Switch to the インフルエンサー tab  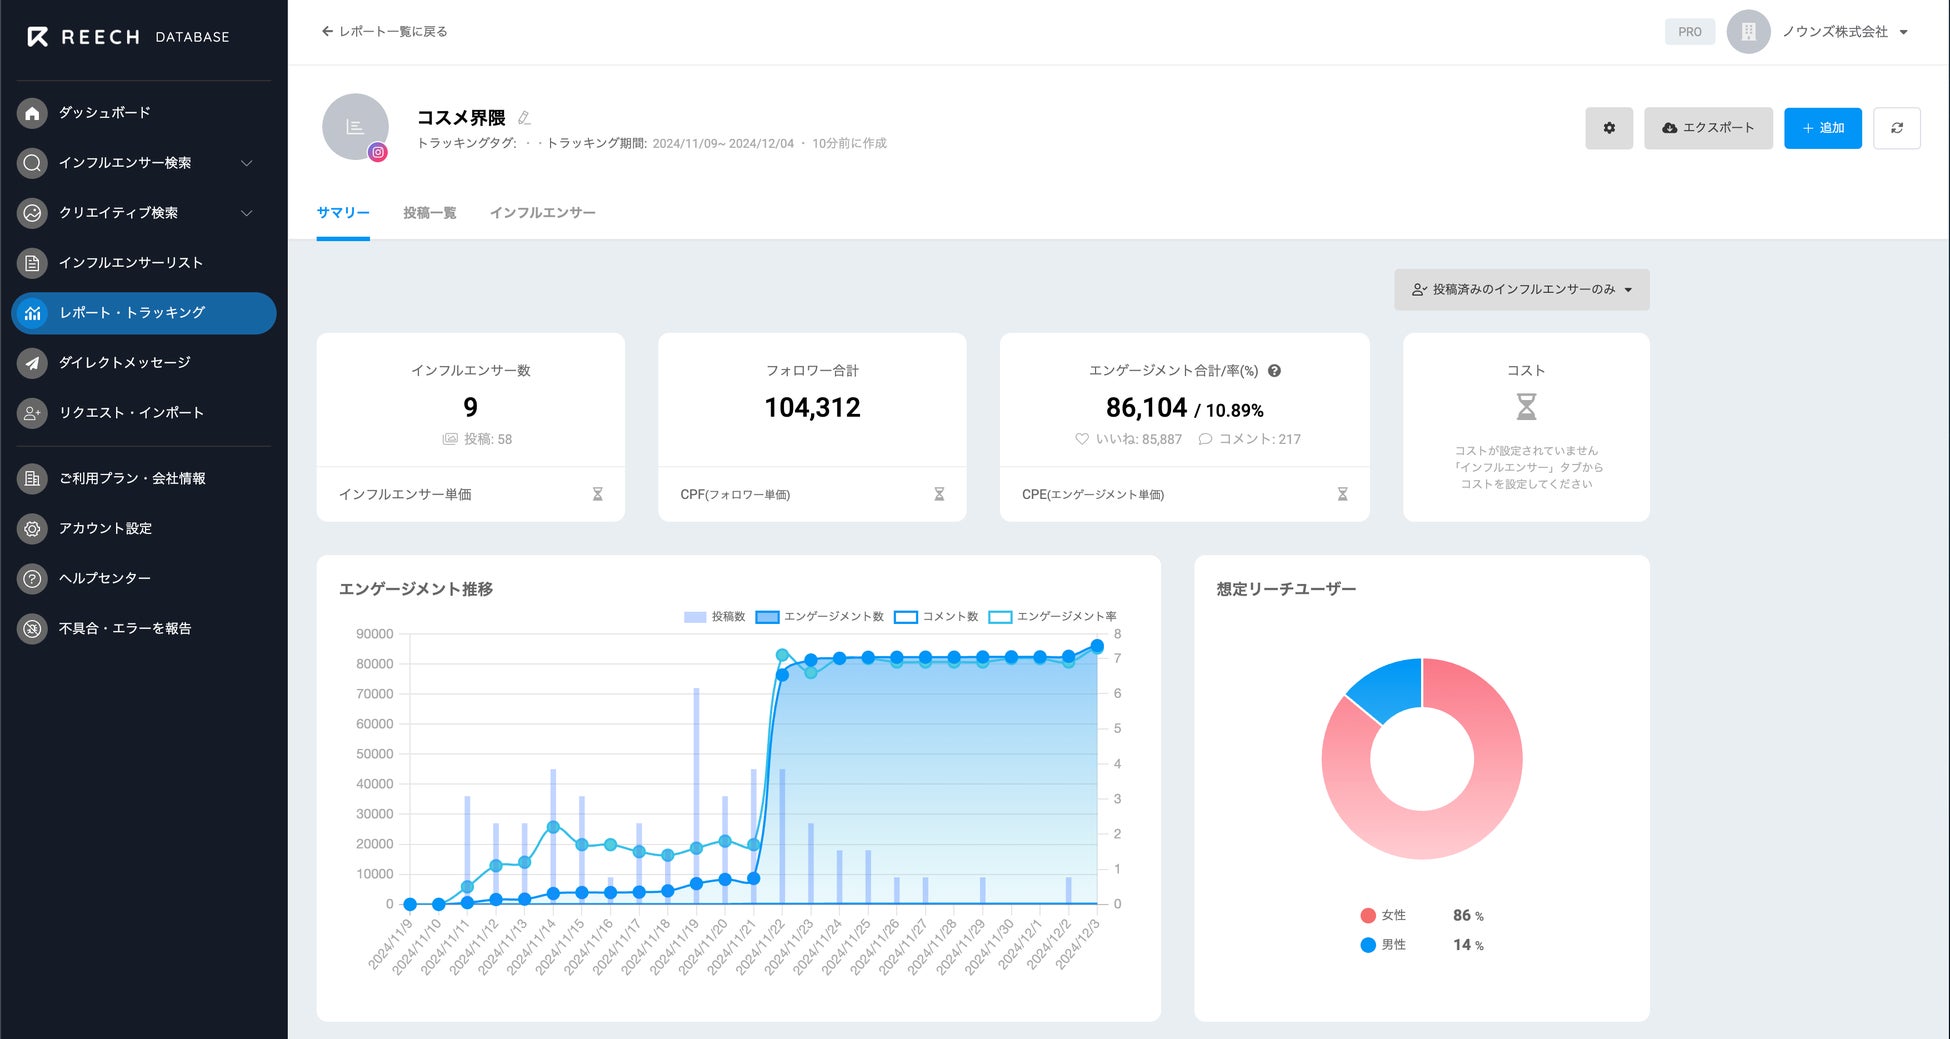point(543,213)
